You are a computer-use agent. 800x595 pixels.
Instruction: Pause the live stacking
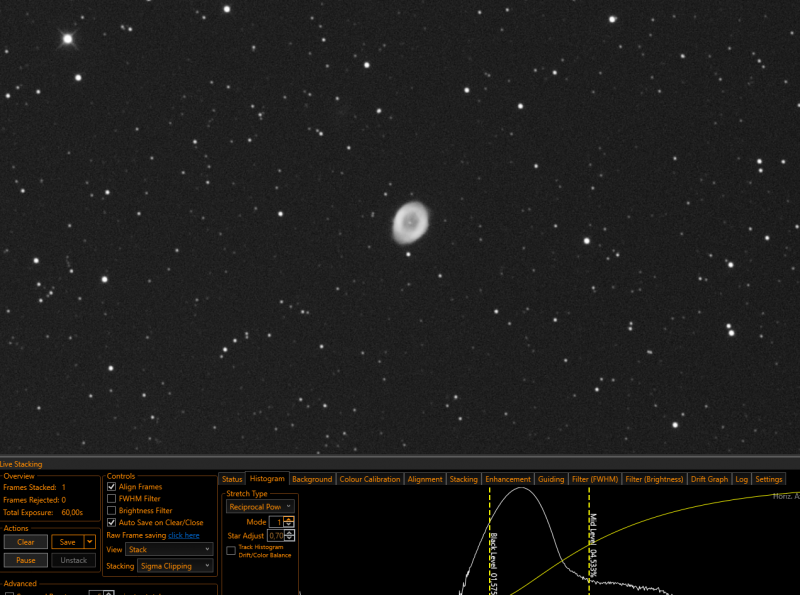[x=26, y=560]
